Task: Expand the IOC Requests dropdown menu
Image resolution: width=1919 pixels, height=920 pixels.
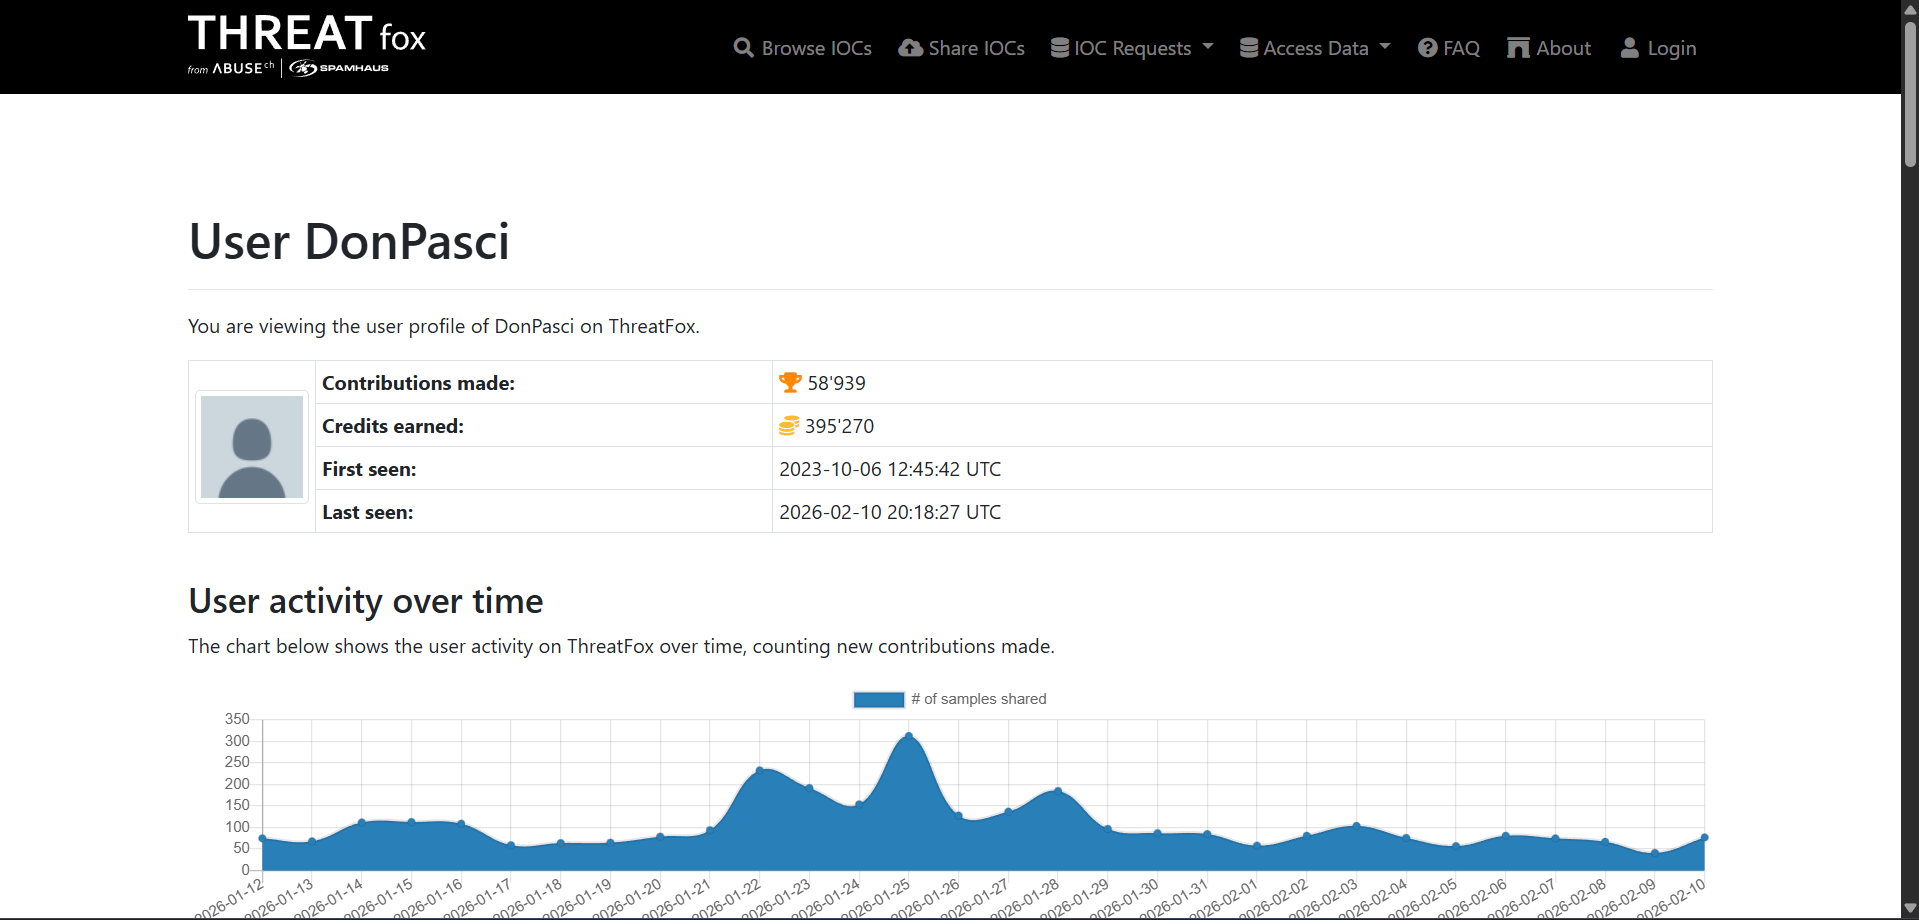Action: 1132,48
